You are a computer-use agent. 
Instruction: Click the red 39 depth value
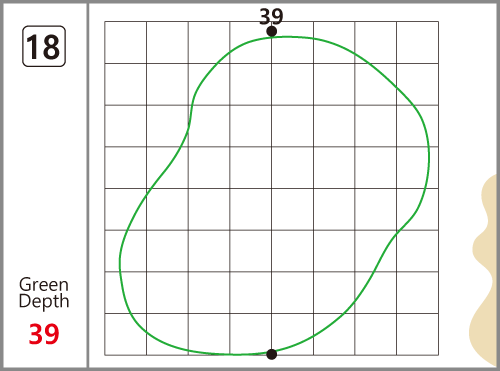(x=44, y=334)
